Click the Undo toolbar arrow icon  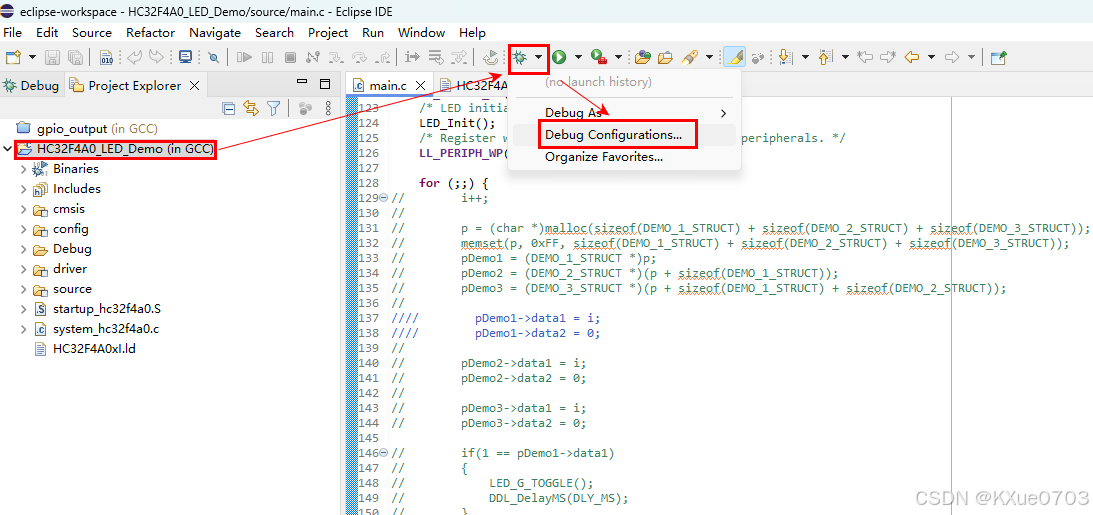(136, 57)
